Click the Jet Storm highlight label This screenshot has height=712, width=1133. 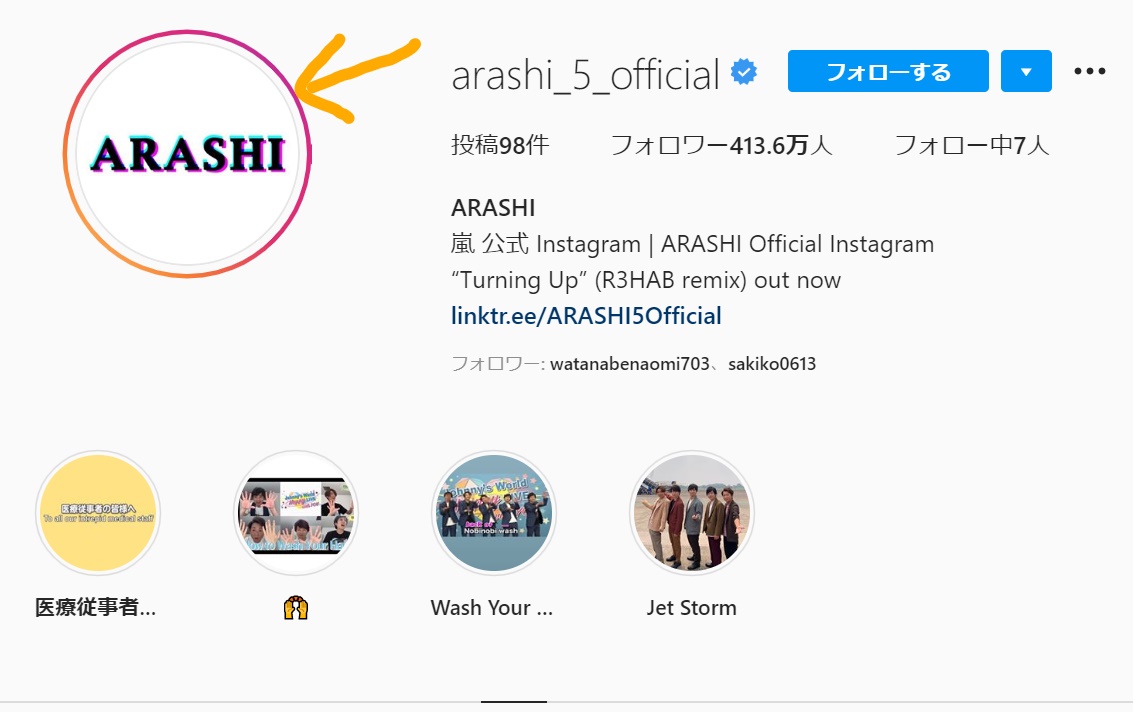(692, 608)
